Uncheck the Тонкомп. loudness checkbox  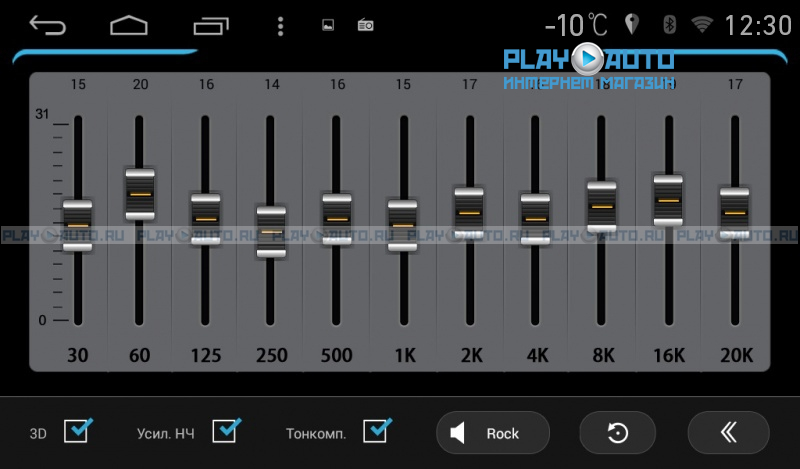pyautogui.click(x=377, y=432)
